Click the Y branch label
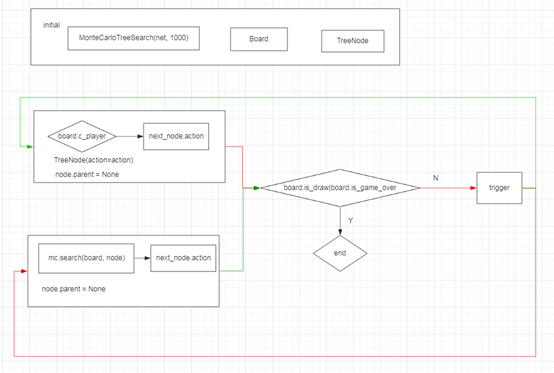554x373 pixels. click(350, 221)
